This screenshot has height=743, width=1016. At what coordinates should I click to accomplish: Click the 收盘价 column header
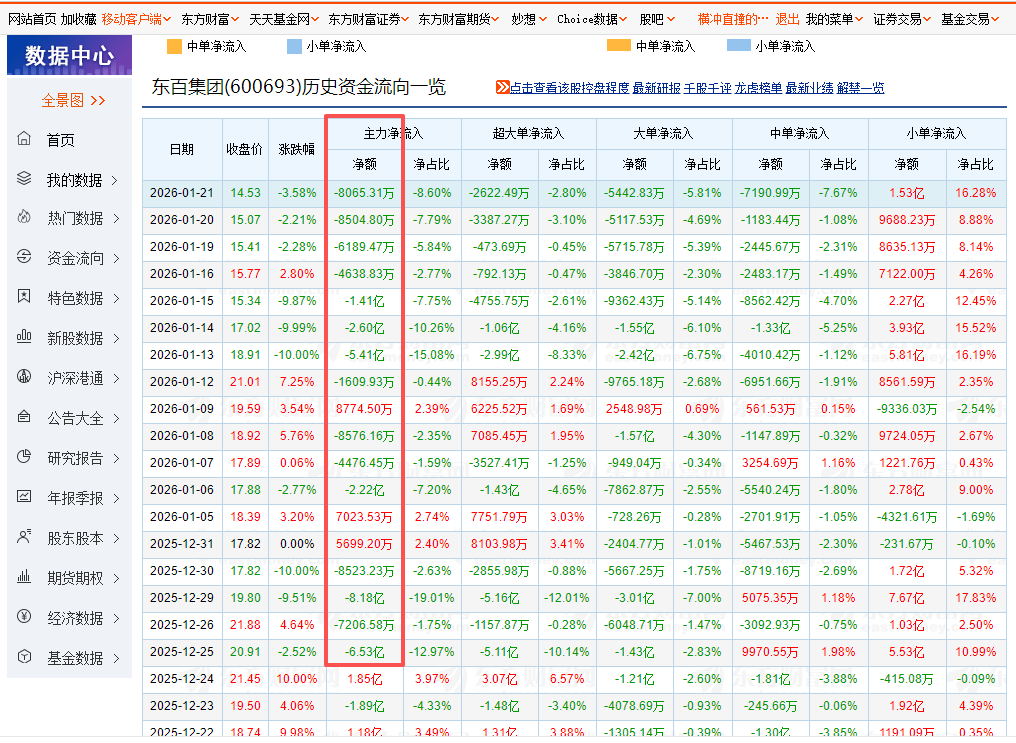click(x=245, y=149)
